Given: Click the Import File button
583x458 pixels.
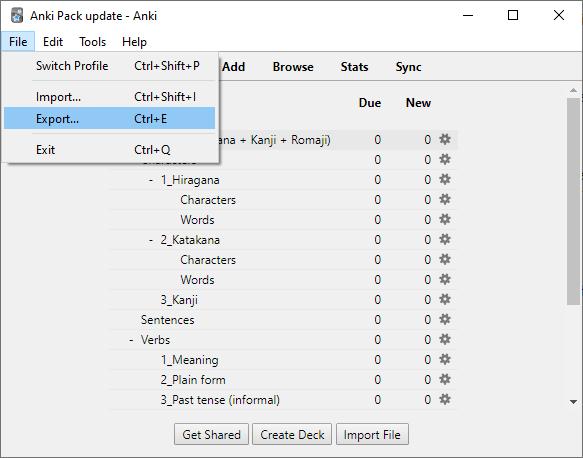Looking at the screenshot, I should [372, 434].
